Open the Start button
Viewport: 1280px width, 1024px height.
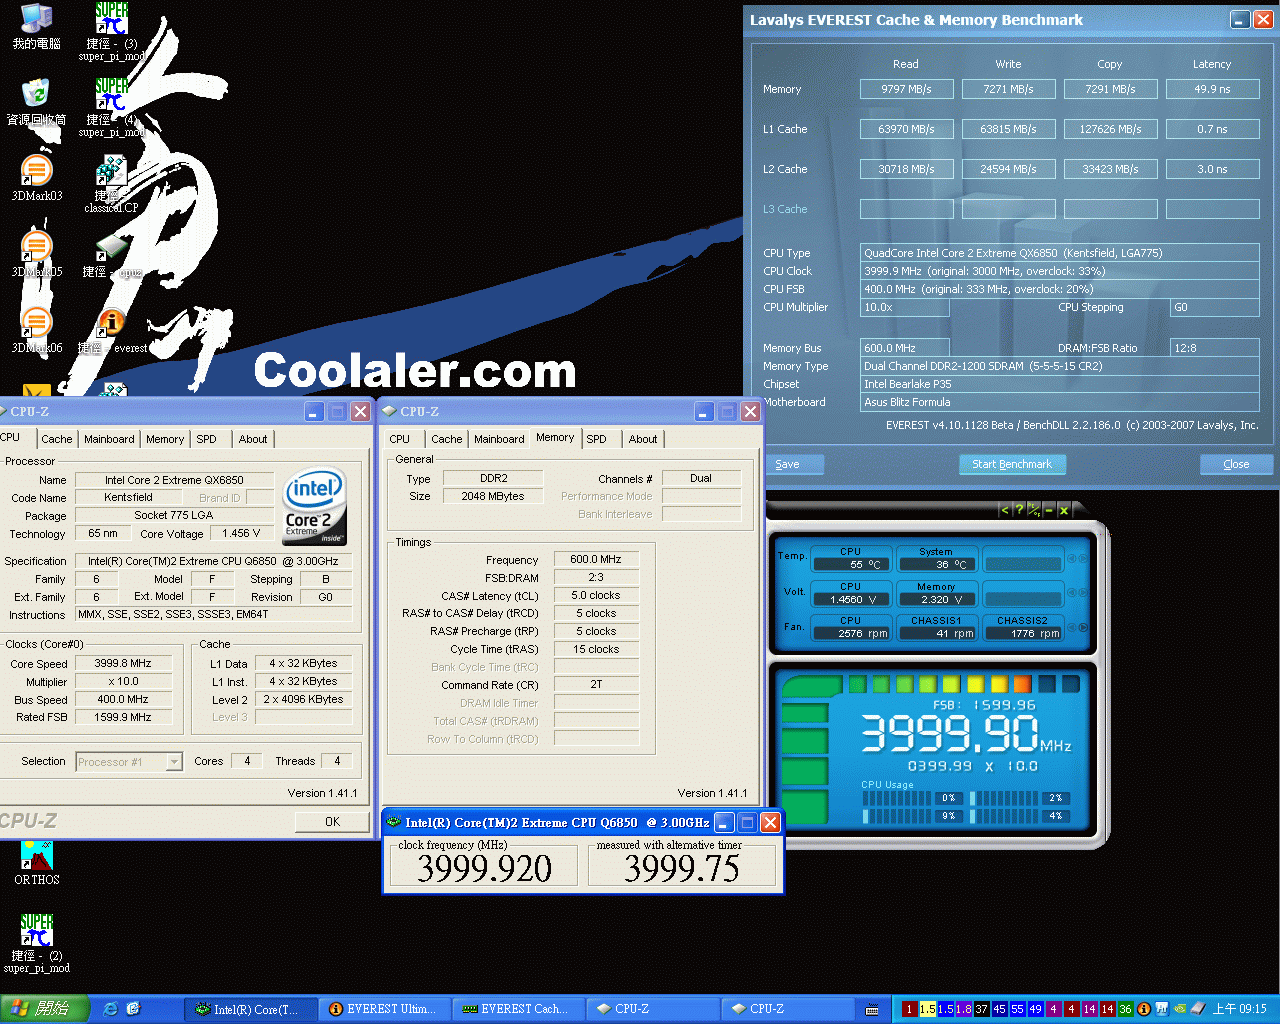tap(44, 1009)
